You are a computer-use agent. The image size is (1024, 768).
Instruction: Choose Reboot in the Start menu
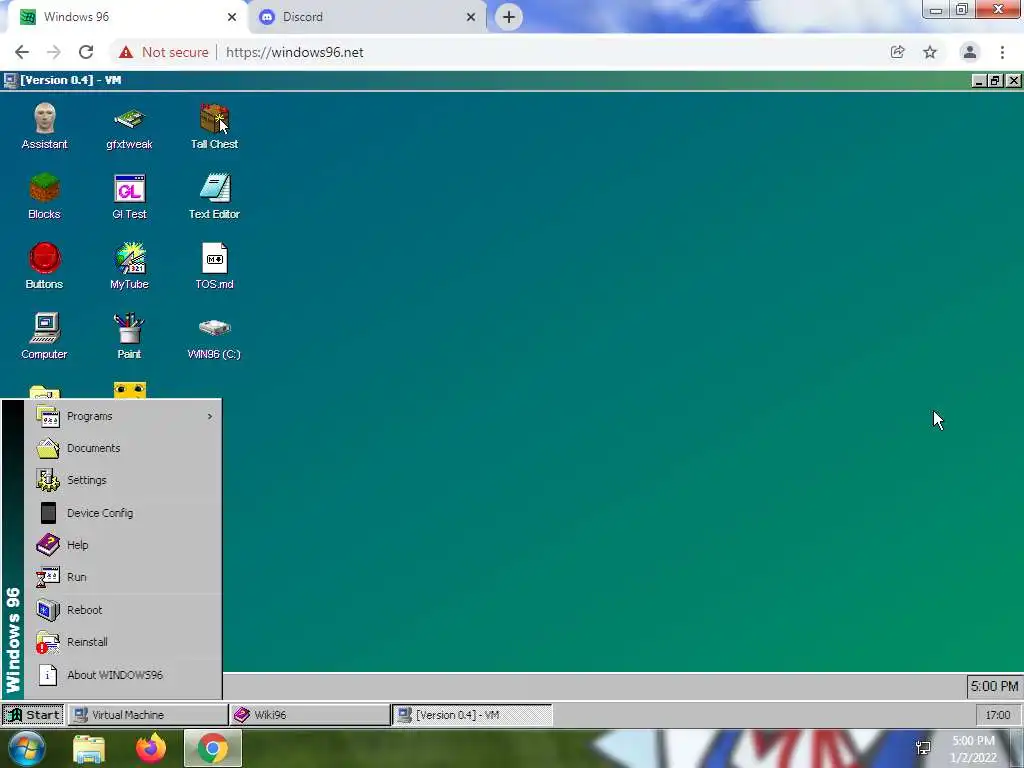coord(123,610)
